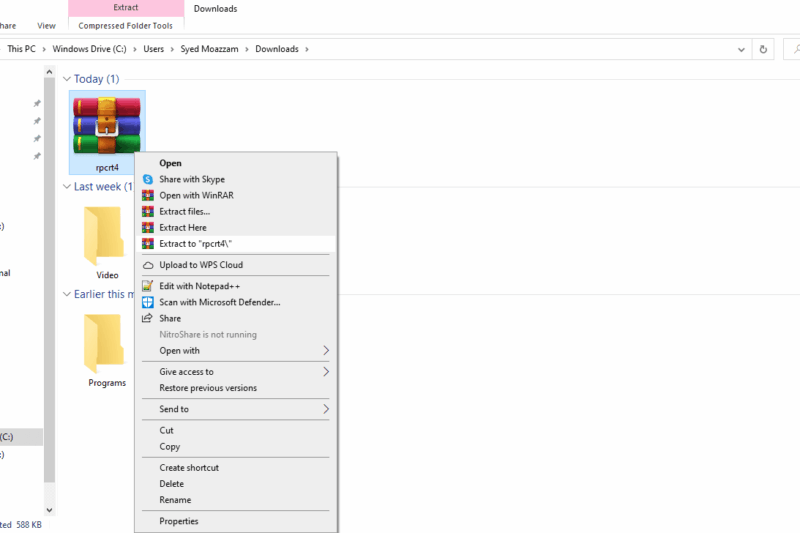The image size is (800, 533).
Task: Choose Cut from context menu
Action: [x=236, y=430]
